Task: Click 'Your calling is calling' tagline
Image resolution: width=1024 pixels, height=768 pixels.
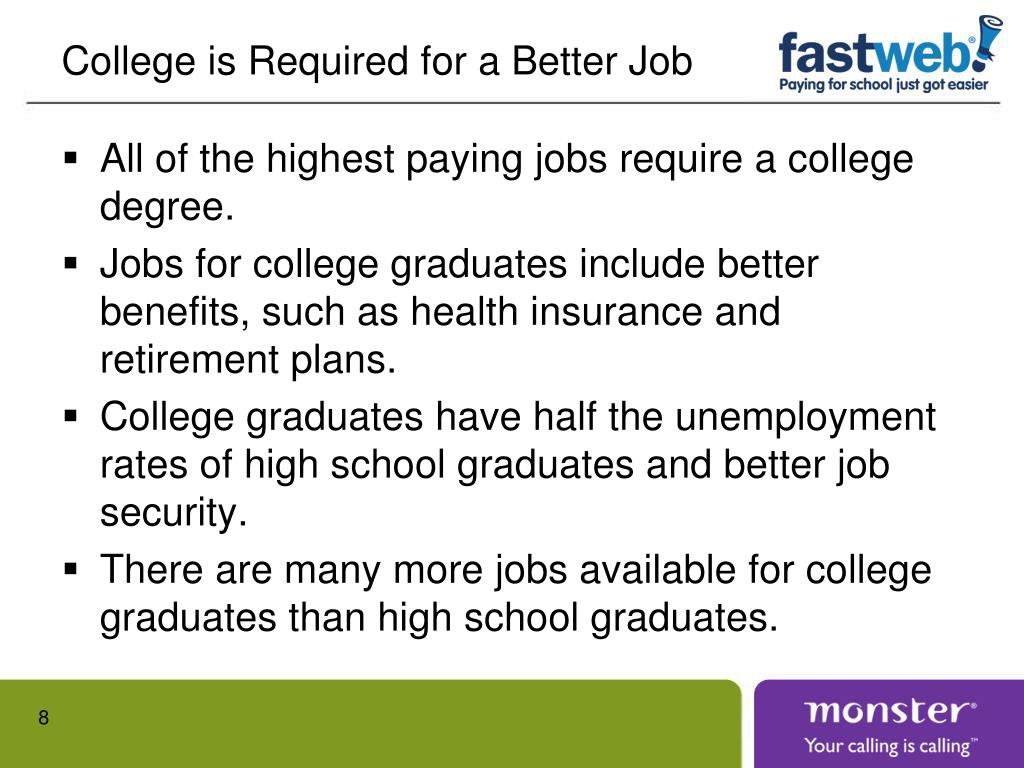Action: pyautogui.click(x=890, y=745)
